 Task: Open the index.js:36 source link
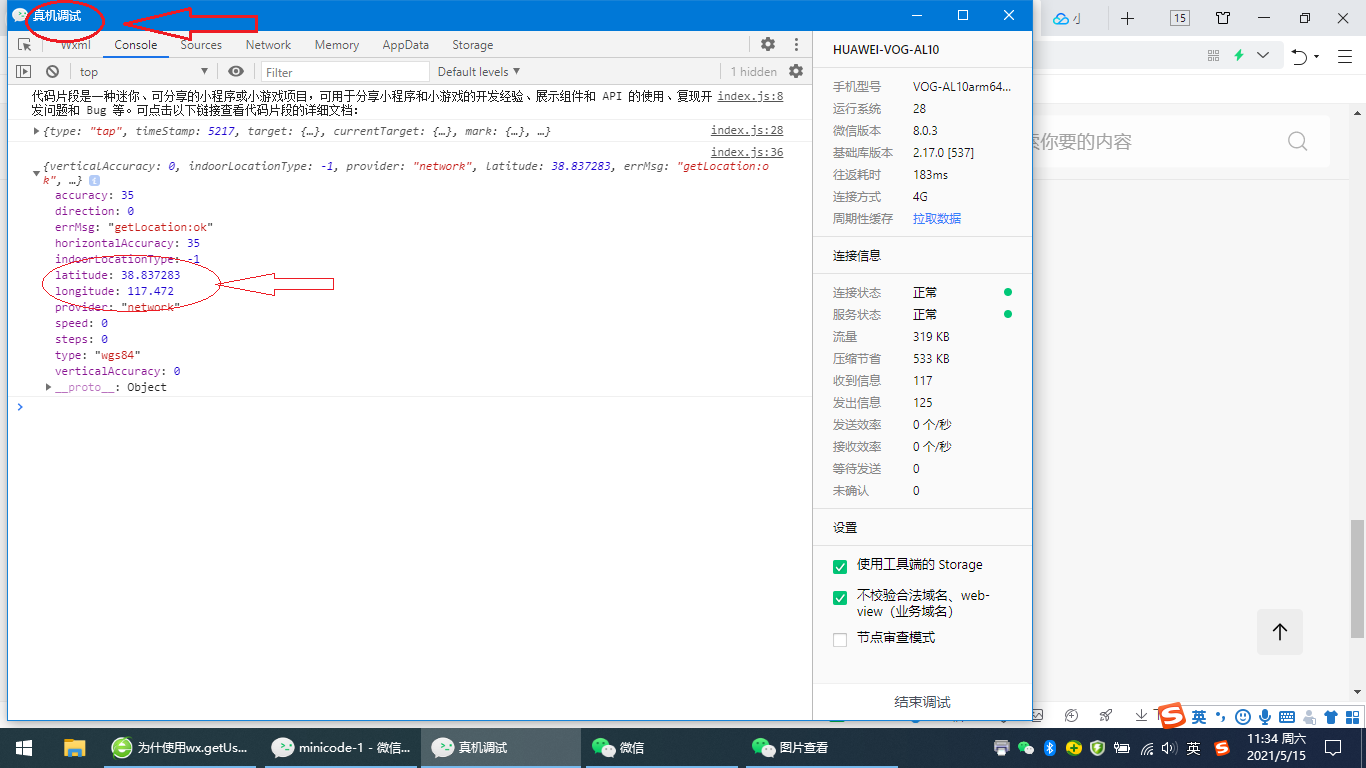click(747, 152)
